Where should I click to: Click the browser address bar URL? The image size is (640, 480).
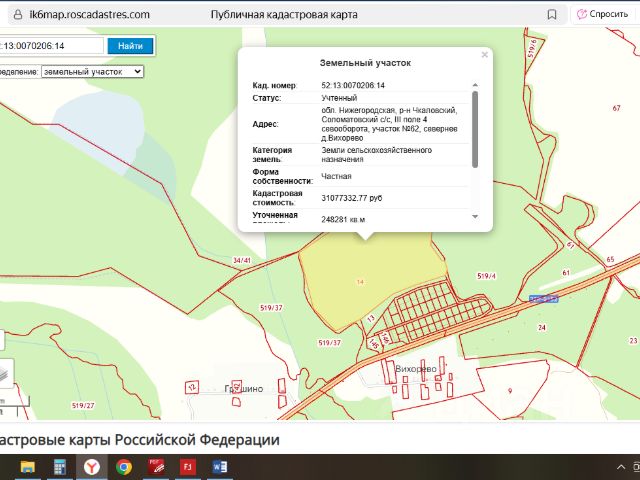90,15
